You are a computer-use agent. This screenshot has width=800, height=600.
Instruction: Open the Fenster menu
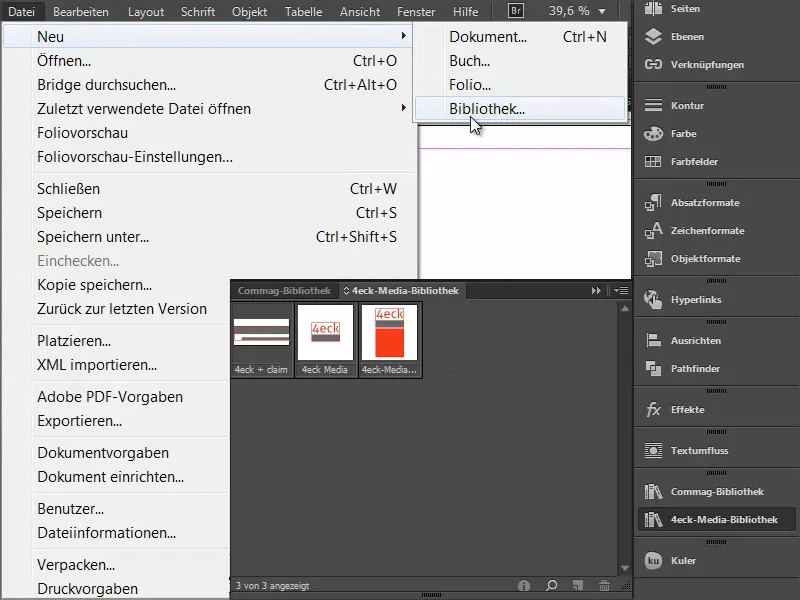click(416, 11)
